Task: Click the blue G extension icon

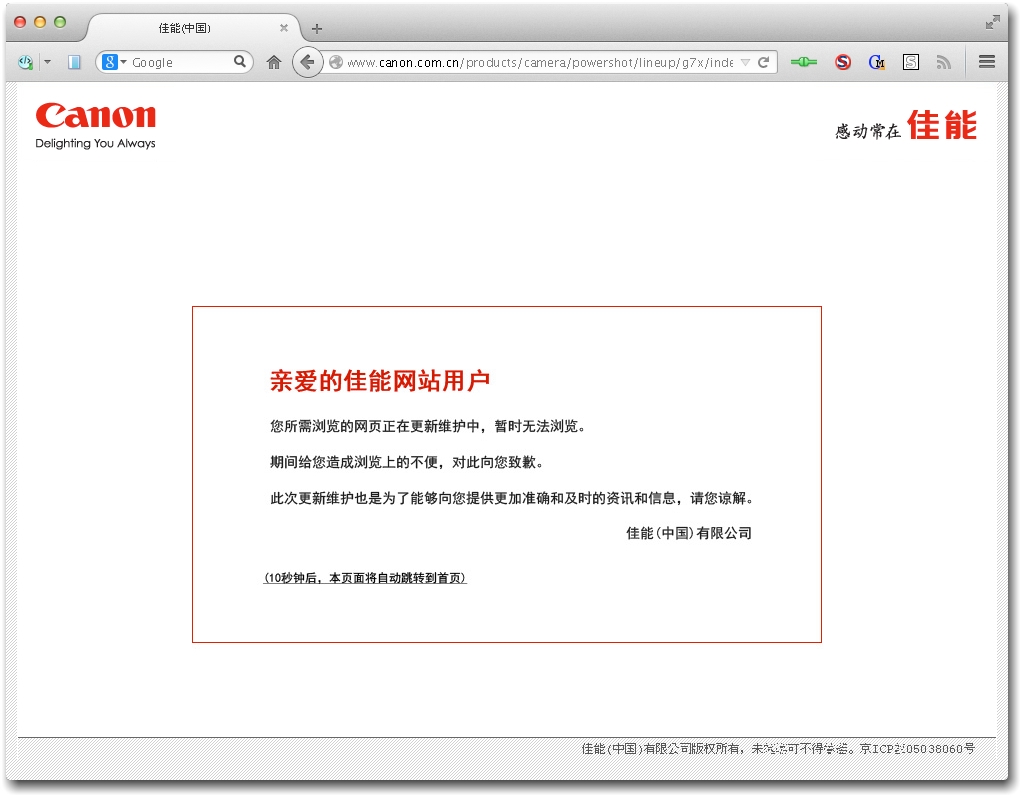Action: tap(877, 62)
